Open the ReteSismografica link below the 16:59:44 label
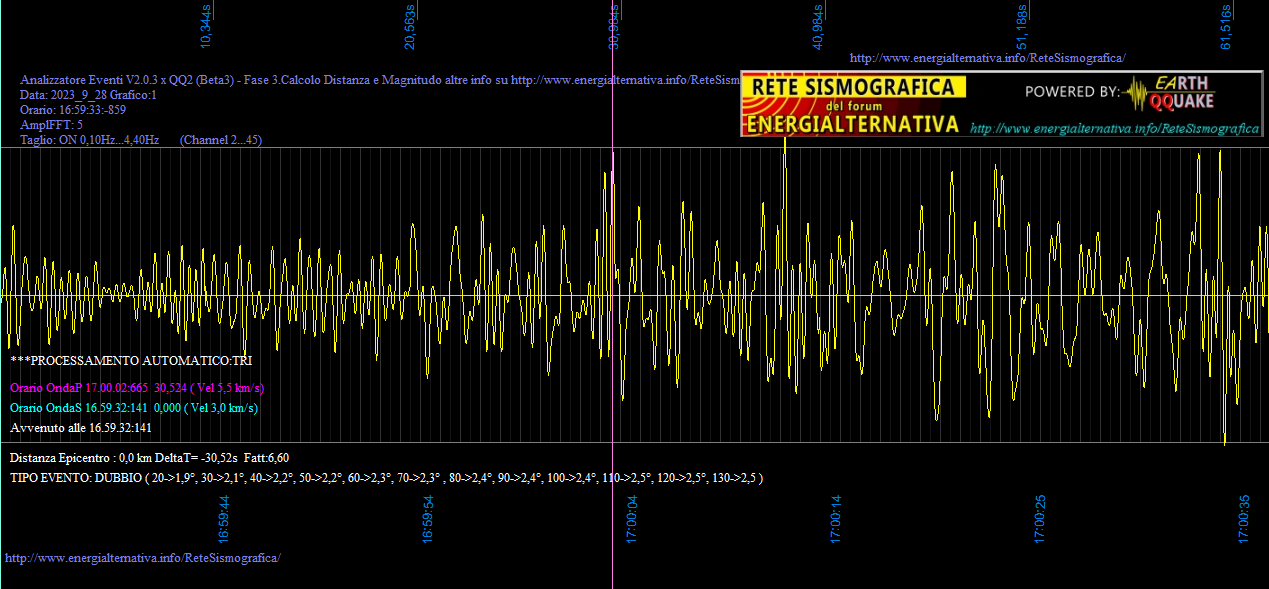This screenshot has width=1269, height=589. point(143,558)
